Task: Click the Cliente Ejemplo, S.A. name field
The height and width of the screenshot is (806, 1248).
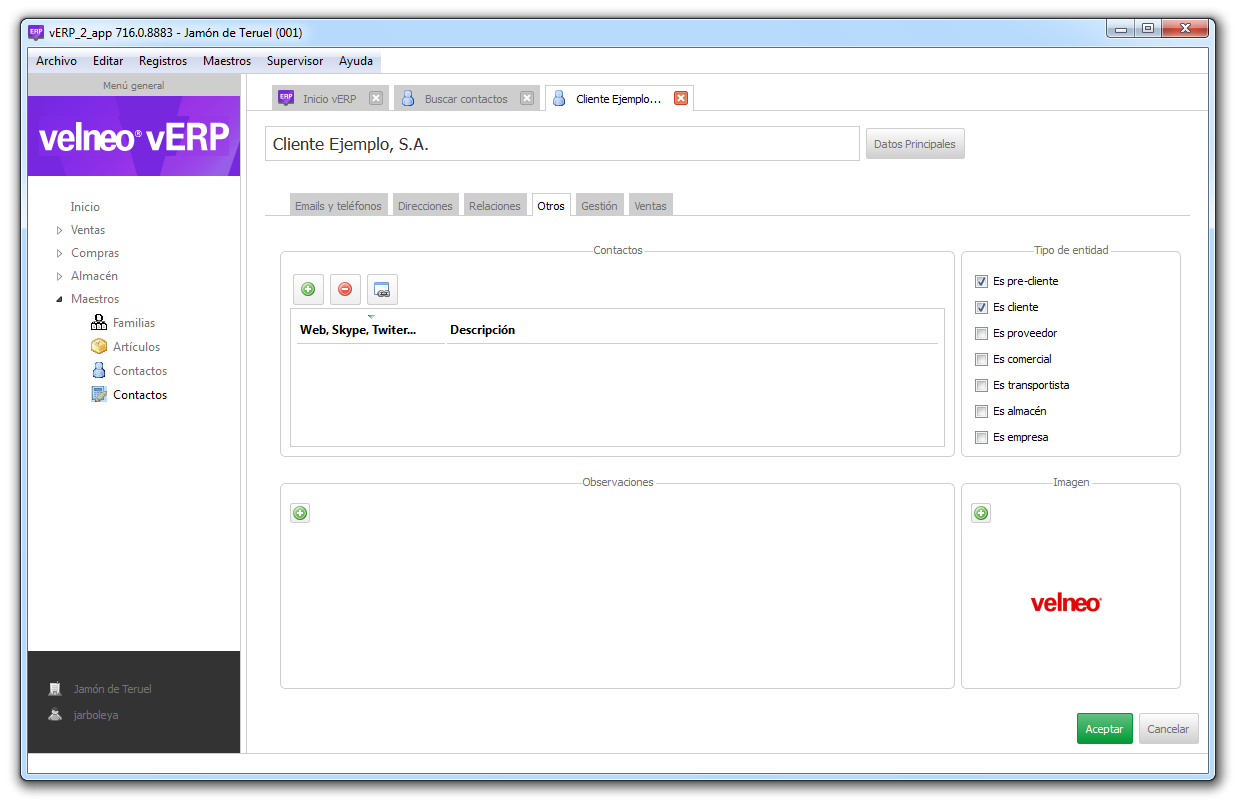Action: coord(562,144)
